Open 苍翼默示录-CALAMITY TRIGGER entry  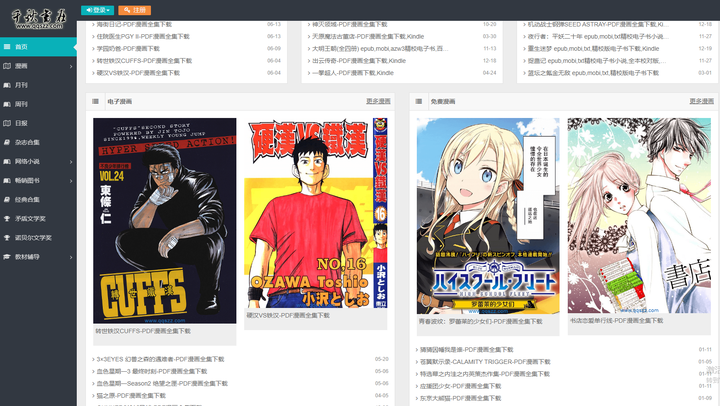pyautogui.click(x=485, y=362)
